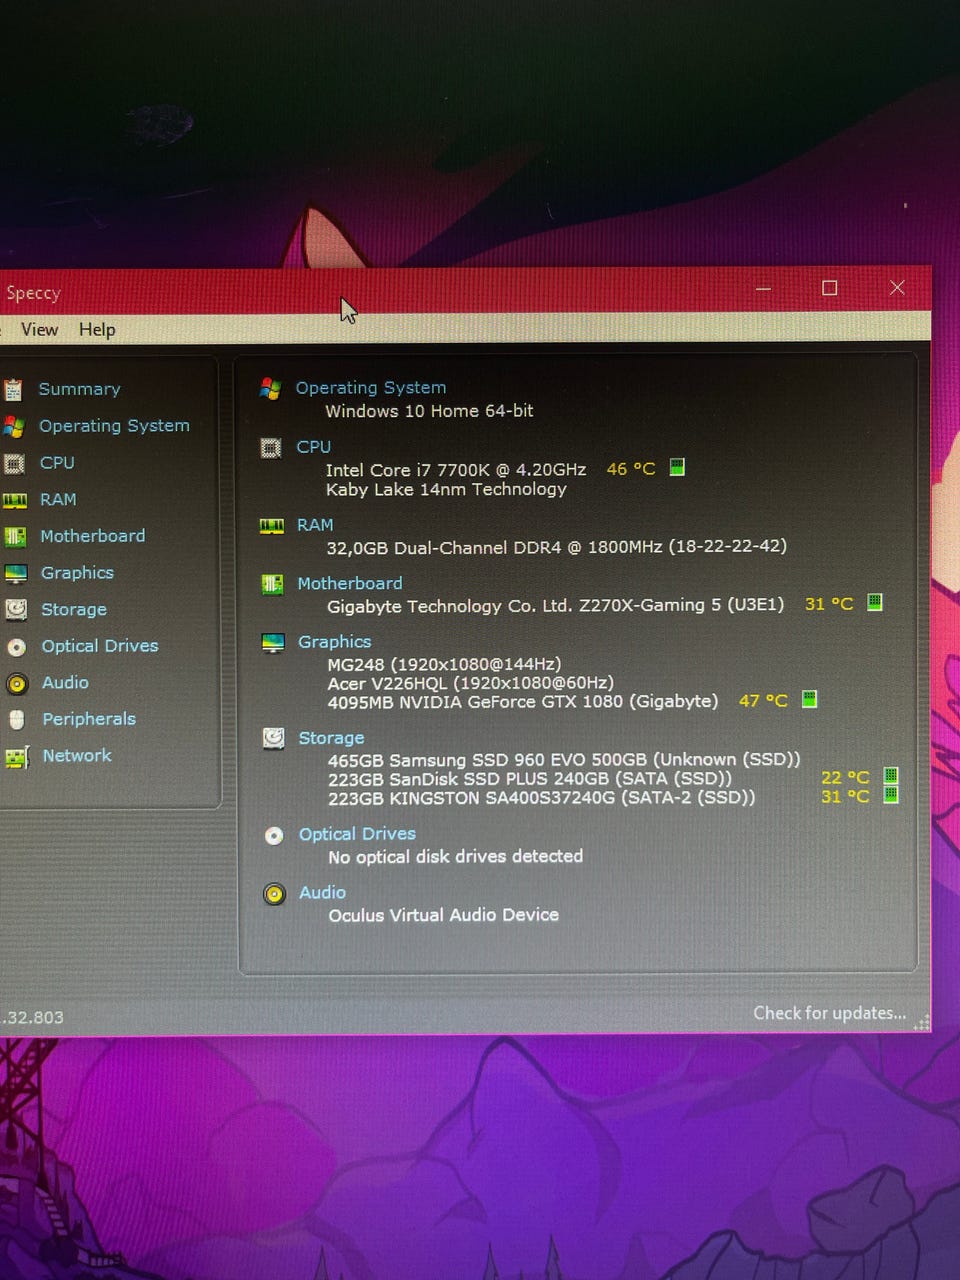Image resolution: width=960 pixels, height=1280 pixels.
Task: Click the Intel Core i7 7700K line
Action: (x=456, y=470)
